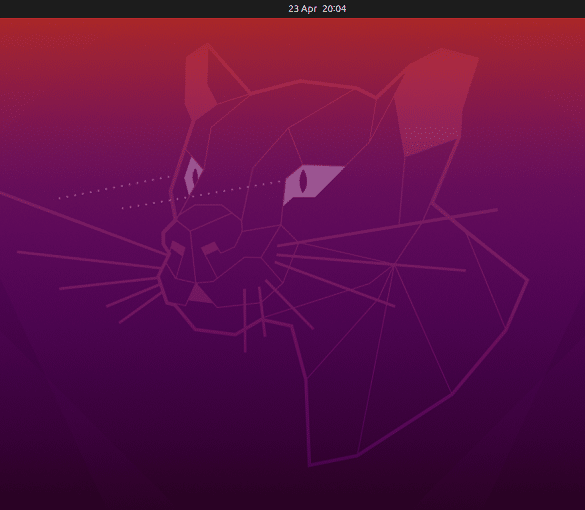Viewport: 585px width, 510px height.
Task: Open the clock showing 23 Apr 20:04
Action: (317, 9)
